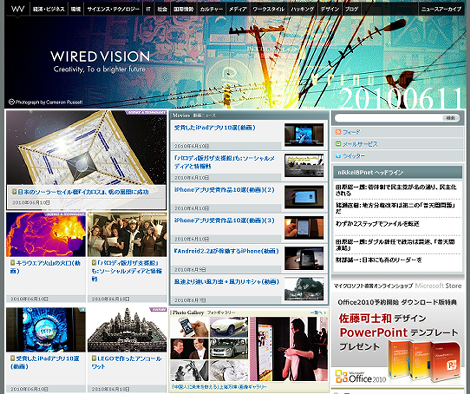Screen dimensions: 470x394
Task: Click the icon beside the LEGO headline
Action: point(94,358)
